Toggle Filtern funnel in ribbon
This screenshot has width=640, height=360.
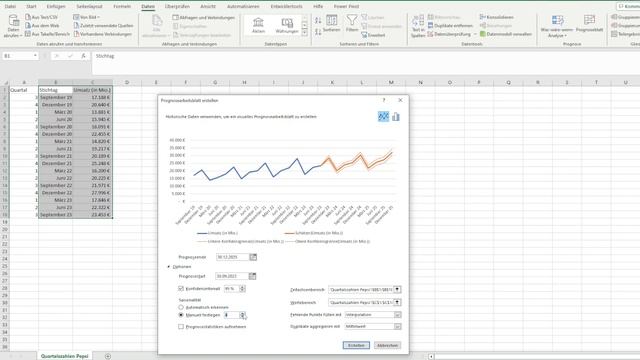[x=352, y=24]
